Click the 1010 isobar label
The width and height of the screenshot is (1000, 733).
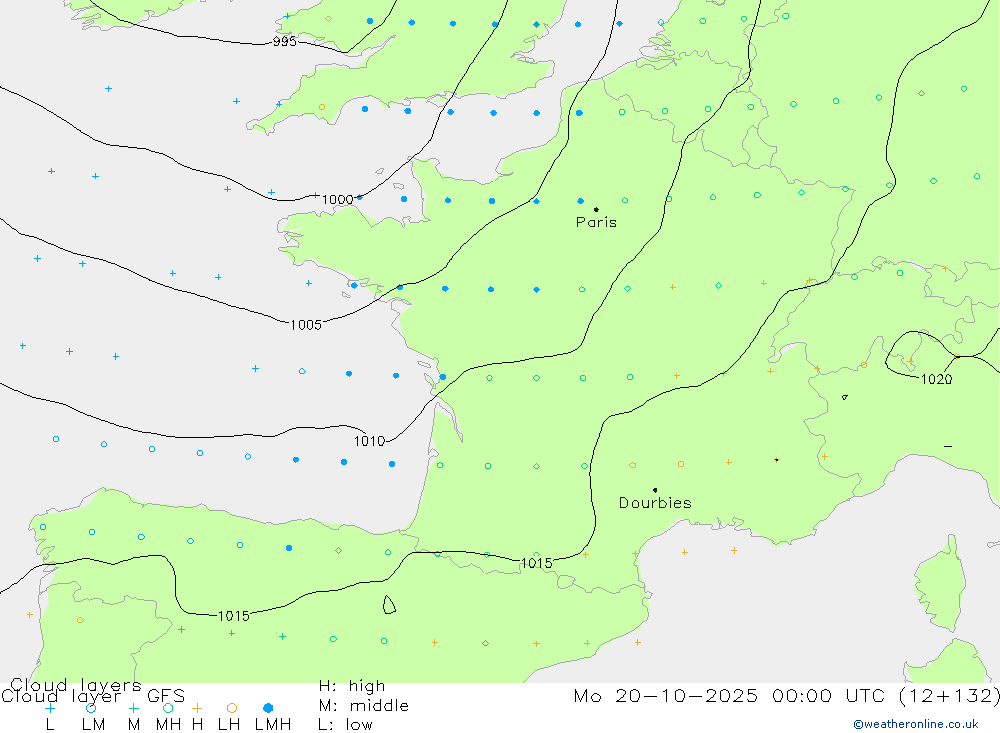pos(369,441)
